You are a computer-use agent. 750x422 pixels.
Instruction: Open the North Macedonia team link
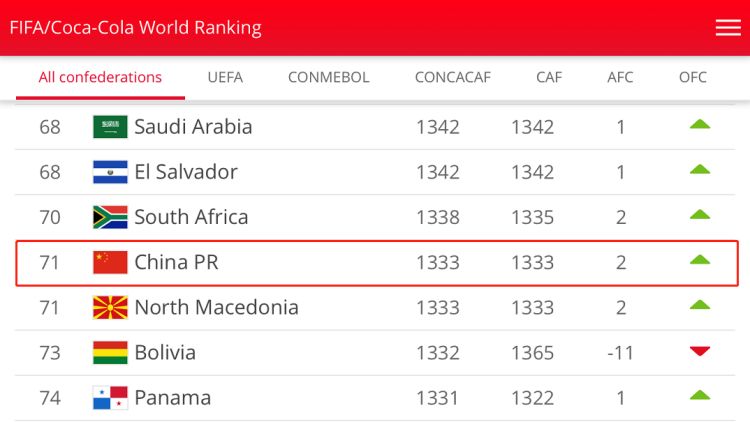(216, 307)
